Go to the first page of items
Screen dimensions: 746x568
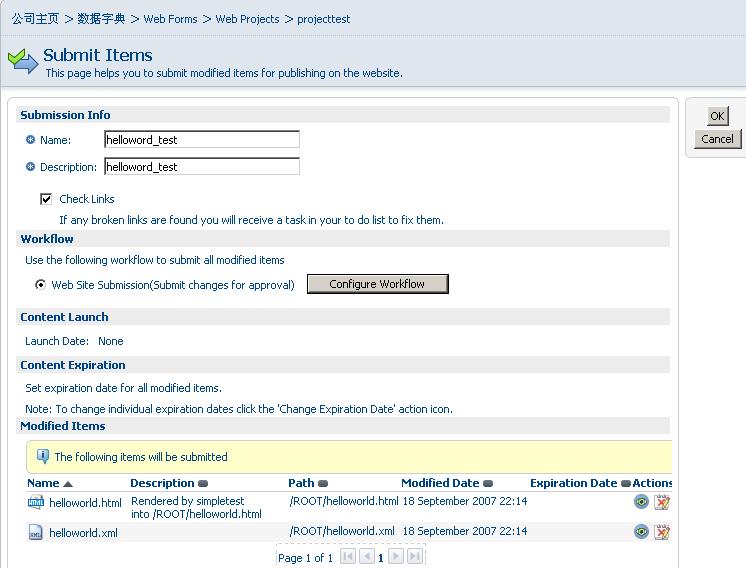[x=348, y=556]
